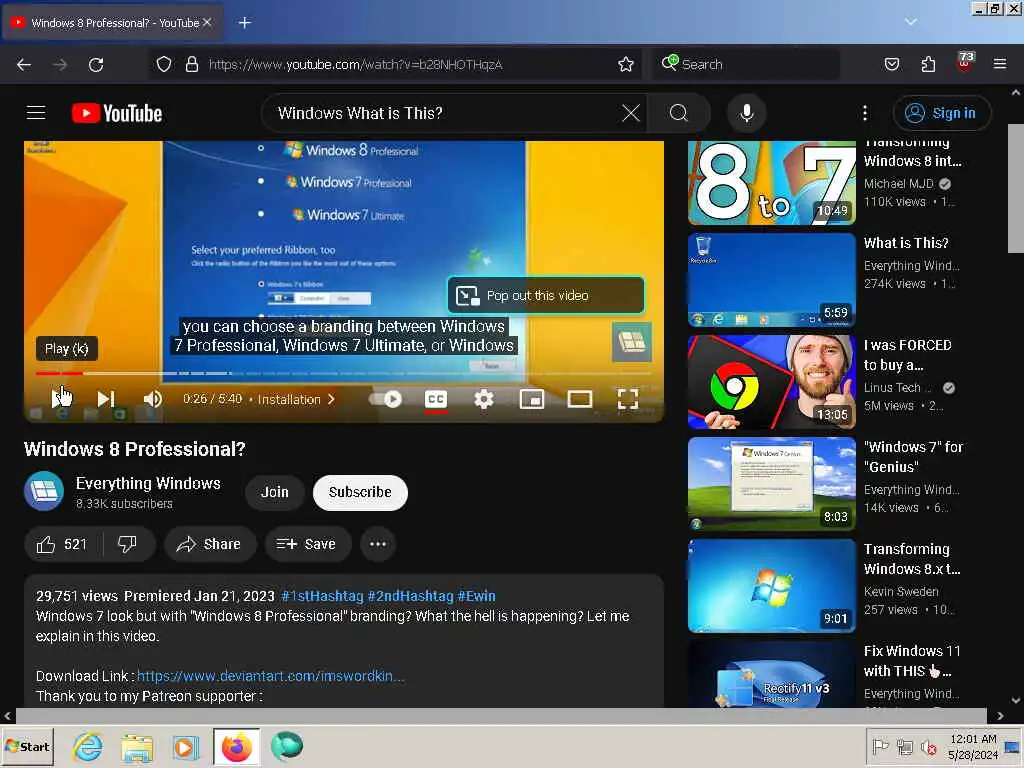View site security via the padlock icon
Viewport: 1024px width, 768px height.
[x=191, y=64]
